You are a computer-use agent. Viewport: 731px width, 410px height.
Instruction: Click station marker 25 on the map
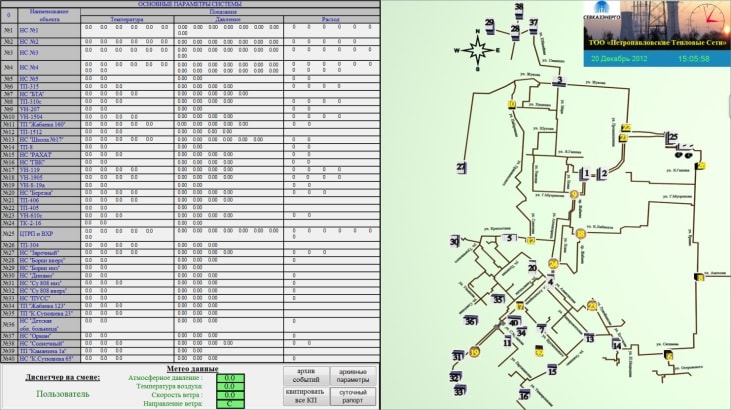coord(673,137)
